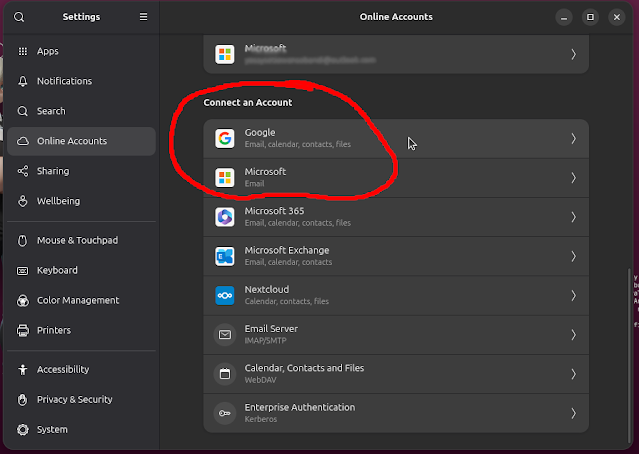Image resolution: width=639 pixels, height=454 pixels.
Task: Click the "Mouse & Touchpad" sidebar label
Action: (77, 240)
